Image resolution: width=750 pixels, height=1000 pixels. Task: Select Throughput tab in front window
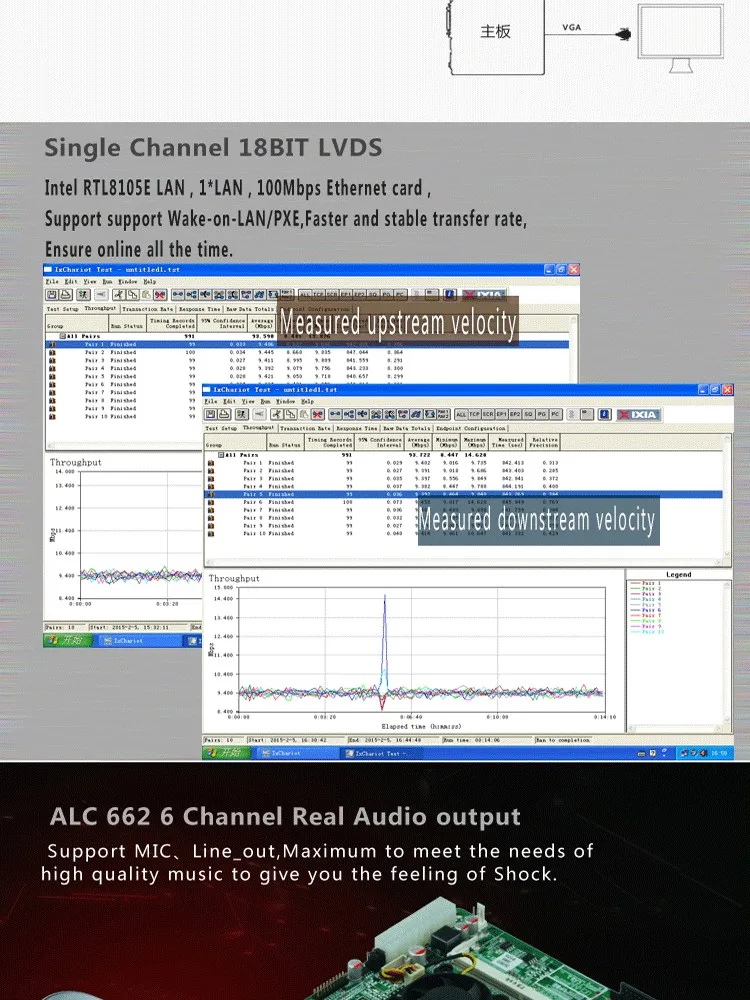[x=258, y=427]
